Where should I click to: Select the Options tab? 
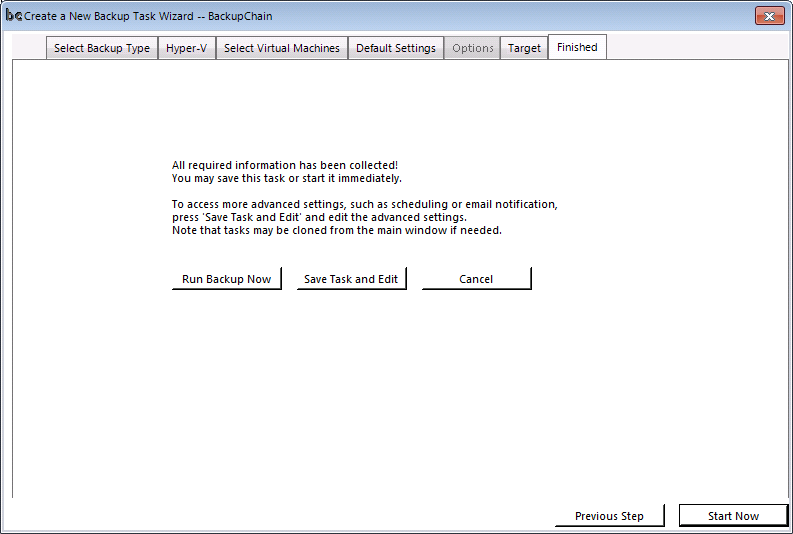(472, 48)
